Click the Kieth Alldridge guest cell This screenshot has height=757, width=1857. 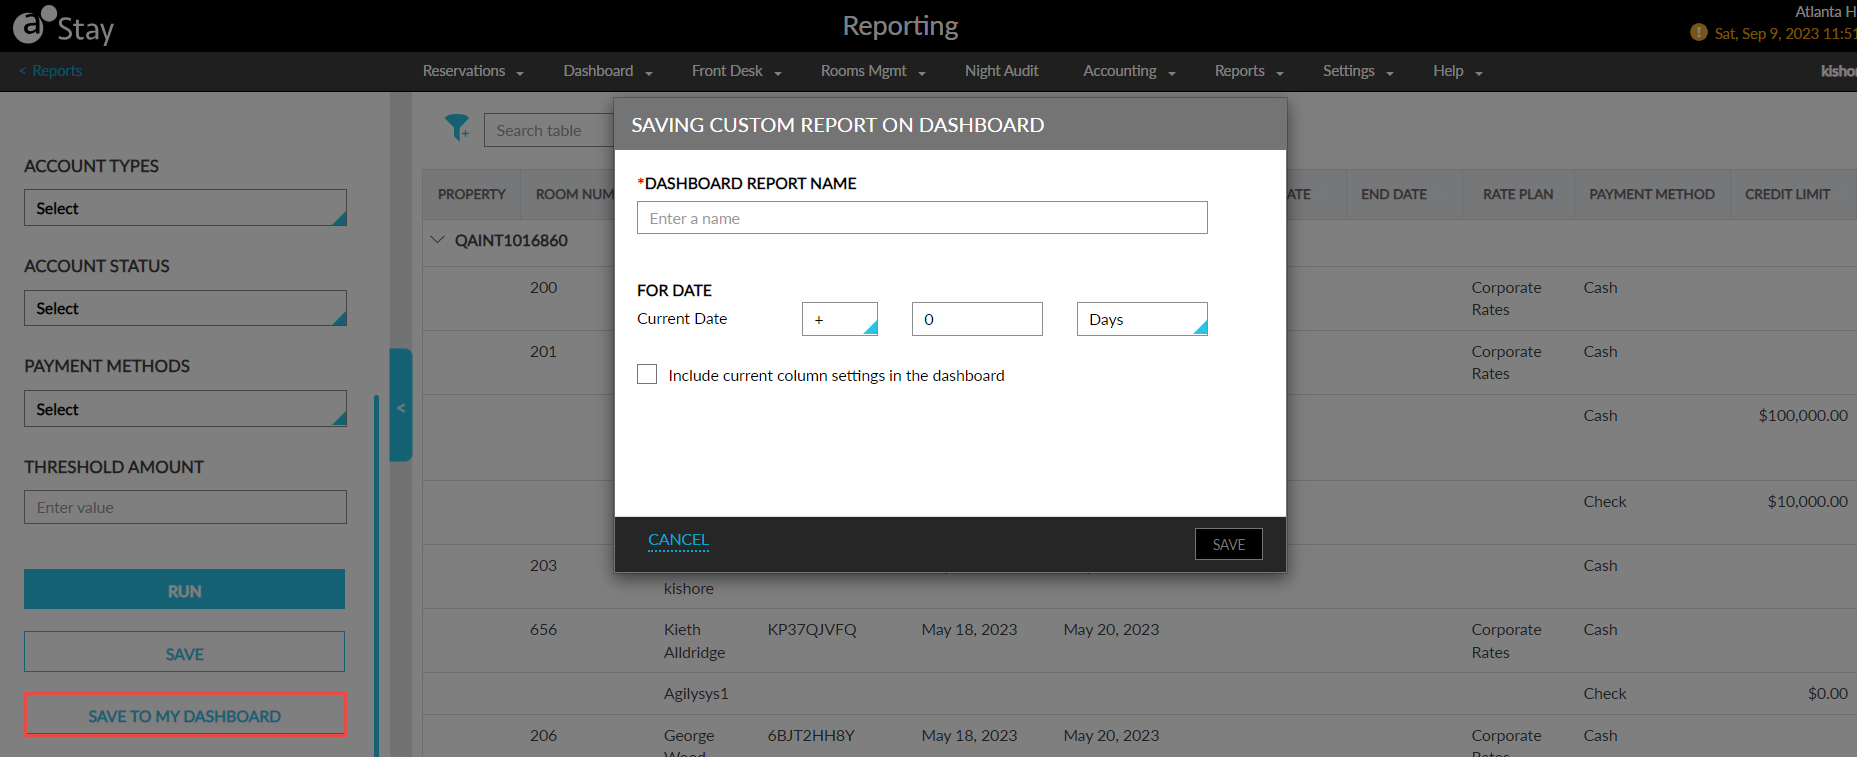click(694, 641)
